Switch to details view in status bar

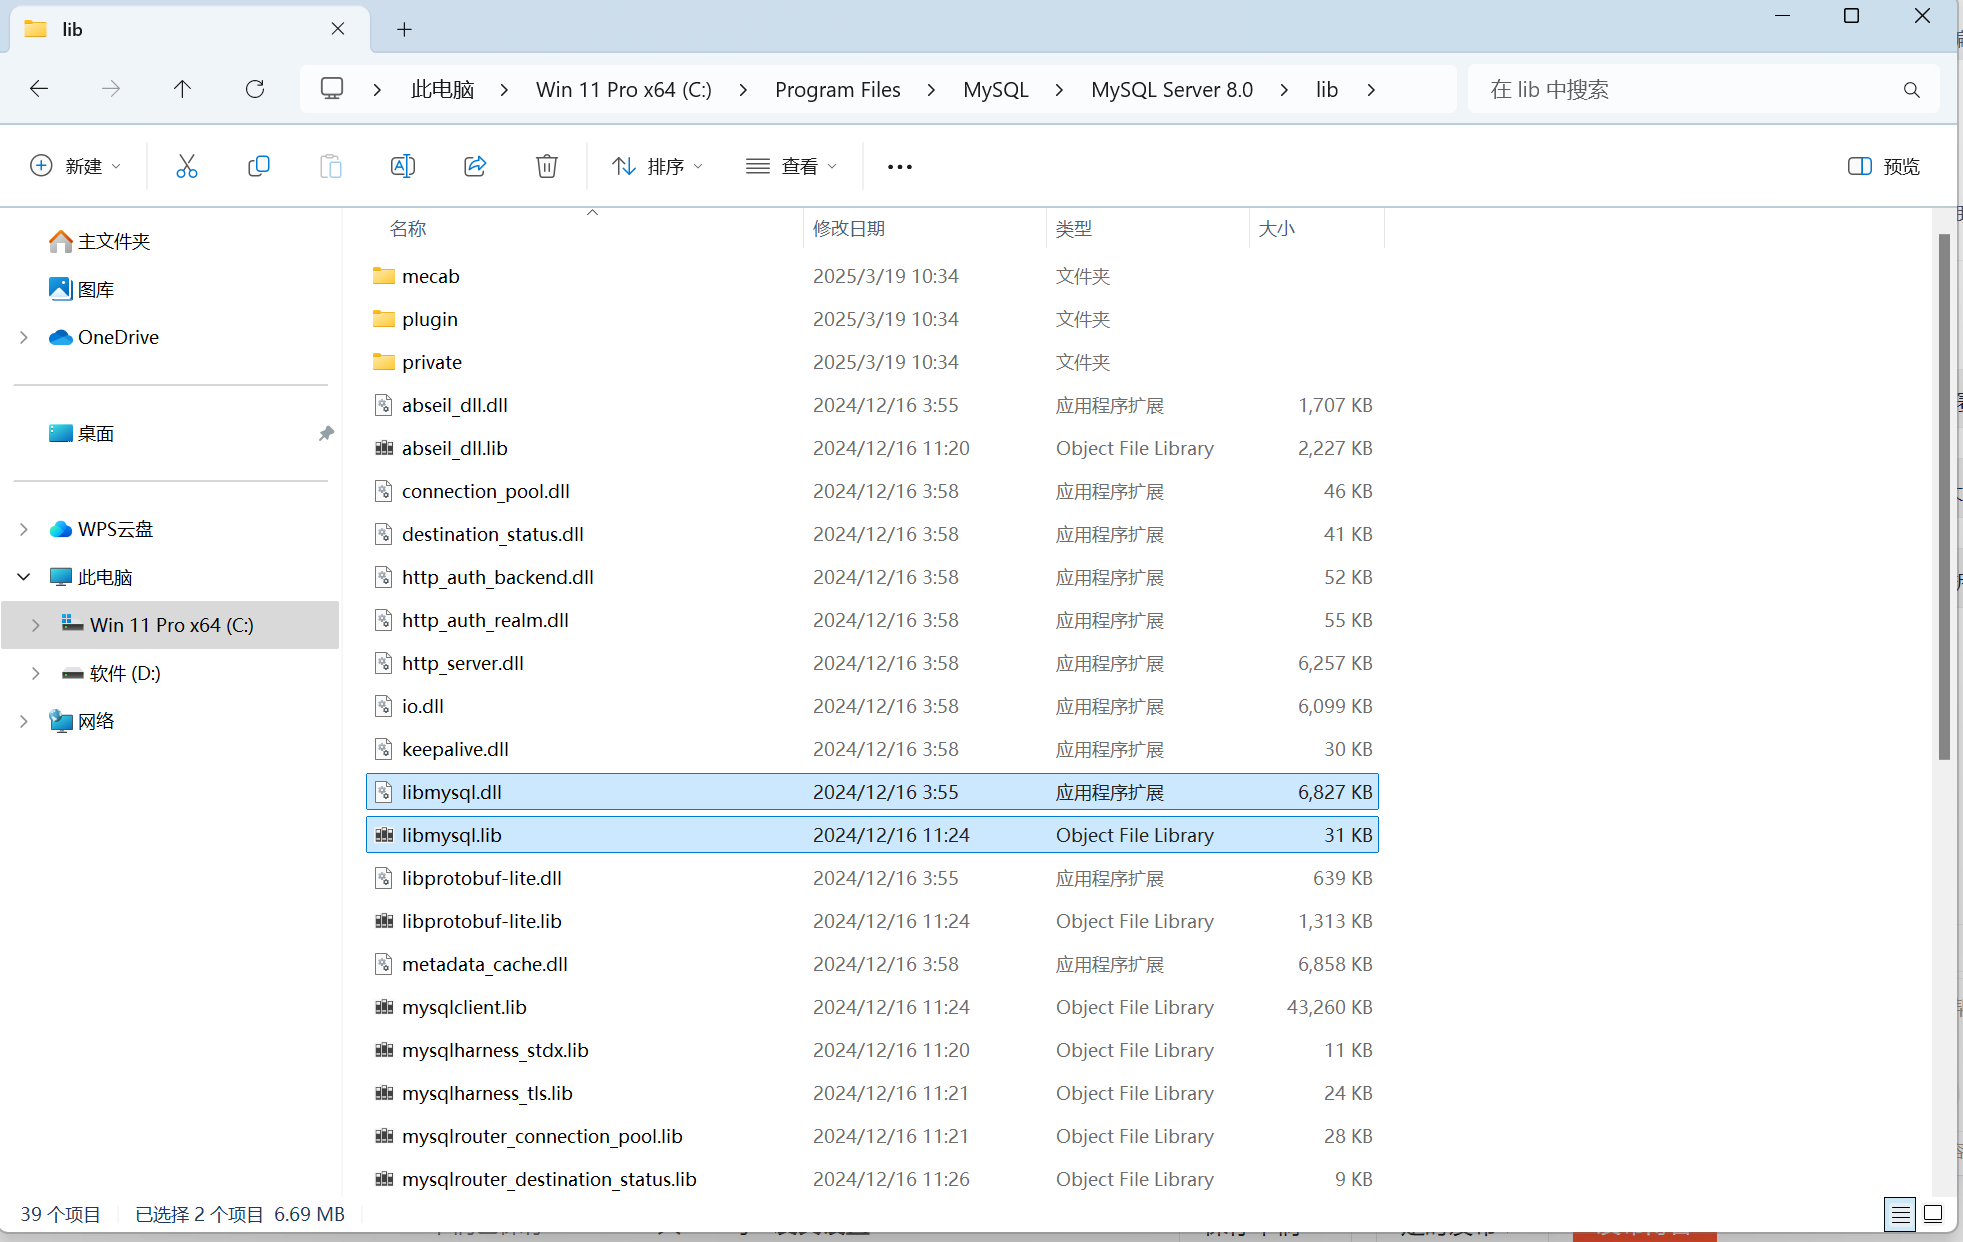[1900, 1214]
